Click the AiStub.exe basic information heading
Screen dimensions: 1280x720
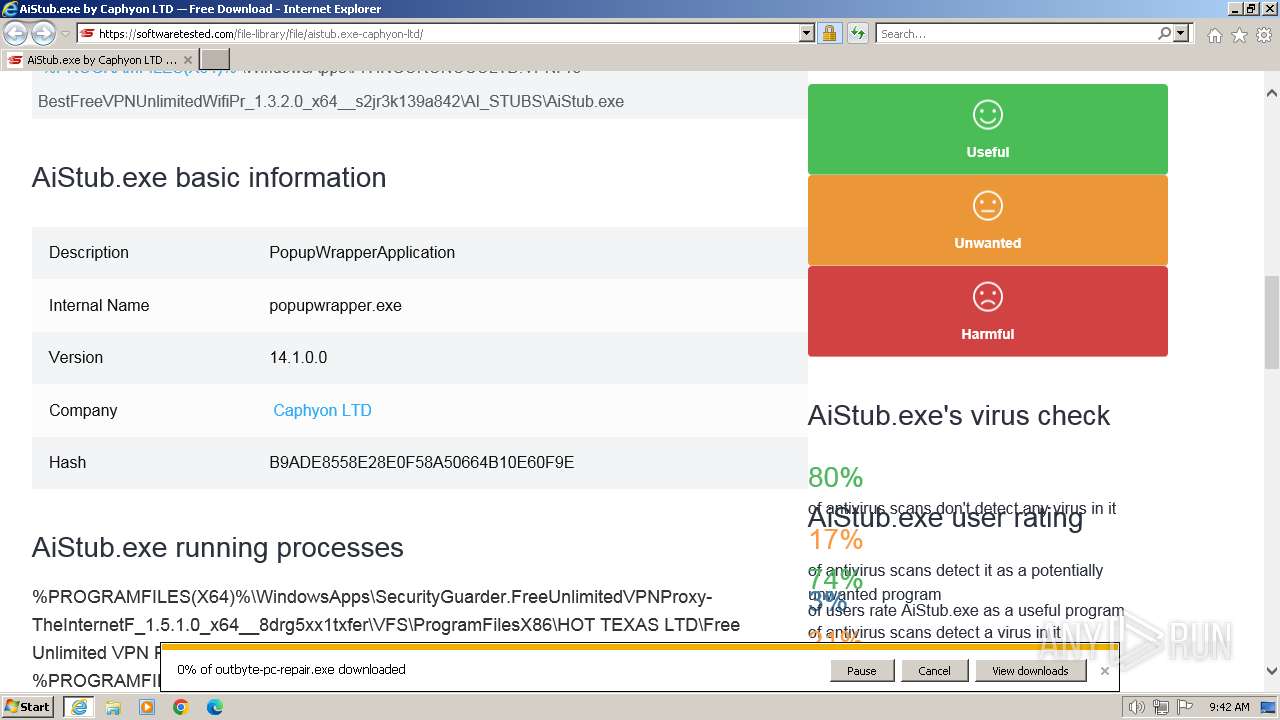(209, 177)
